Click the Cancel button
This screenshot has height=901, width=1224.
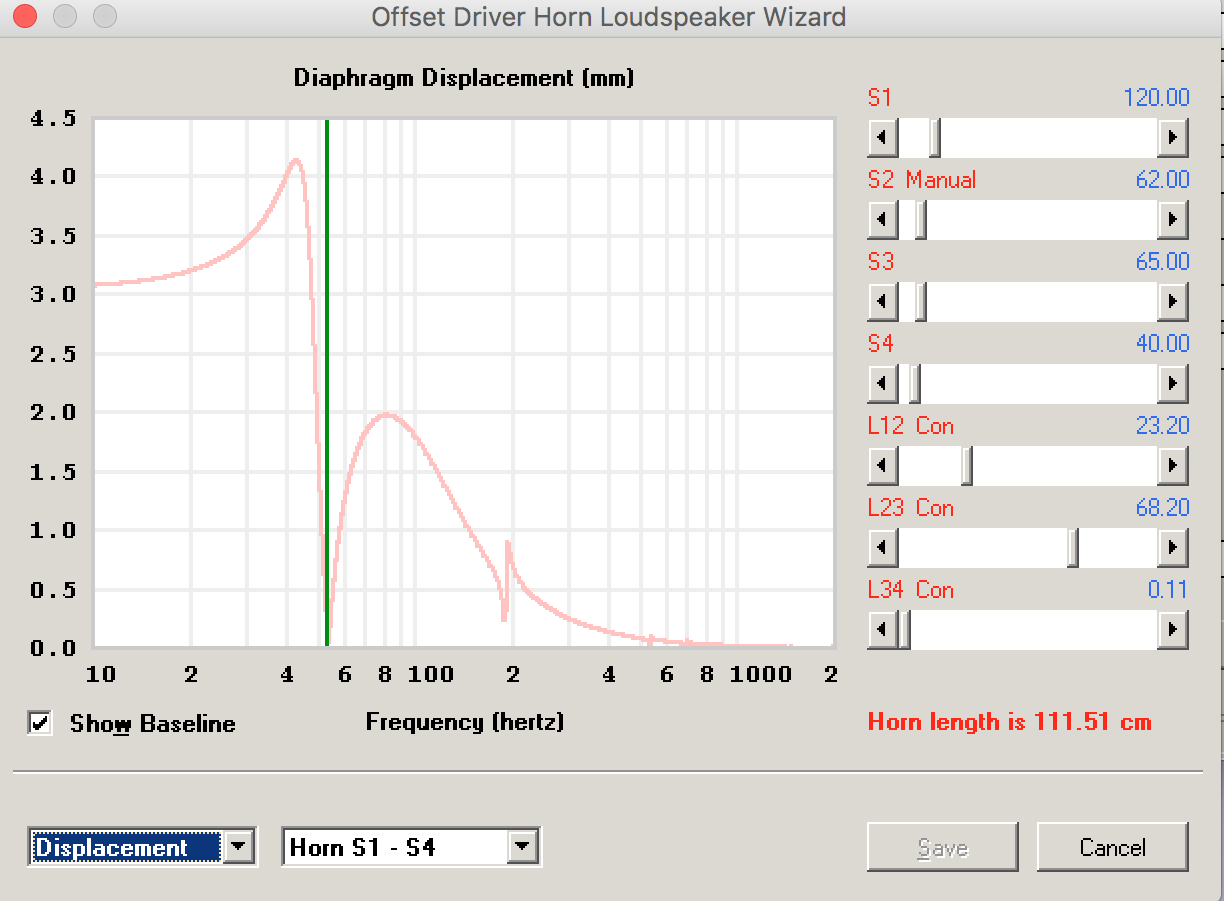1112,847
